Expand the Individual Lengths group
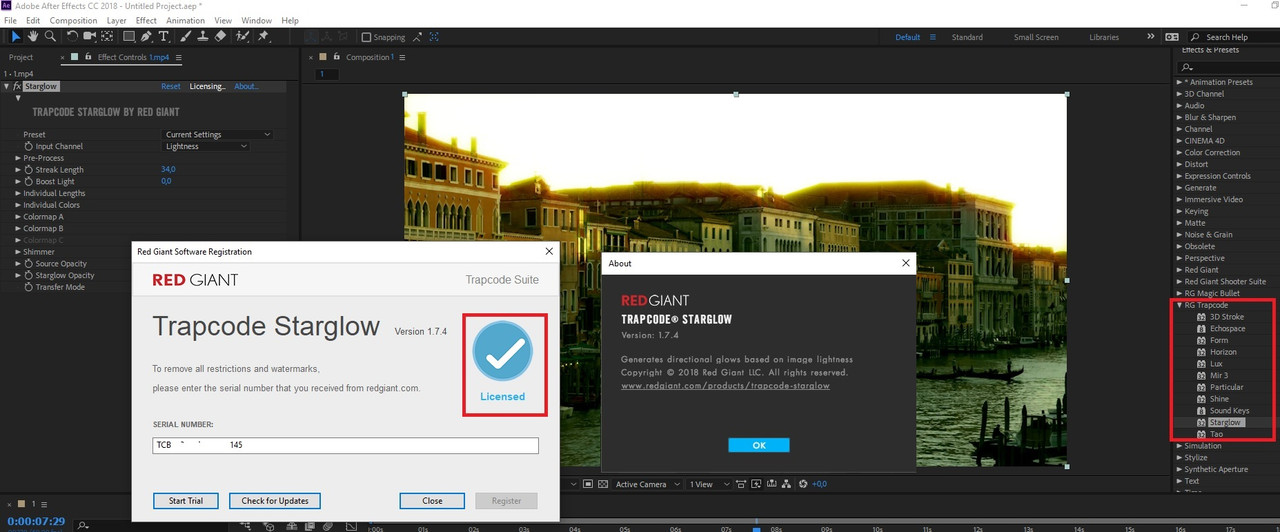This screenshot has height=532, width=1280. [18, 193]
